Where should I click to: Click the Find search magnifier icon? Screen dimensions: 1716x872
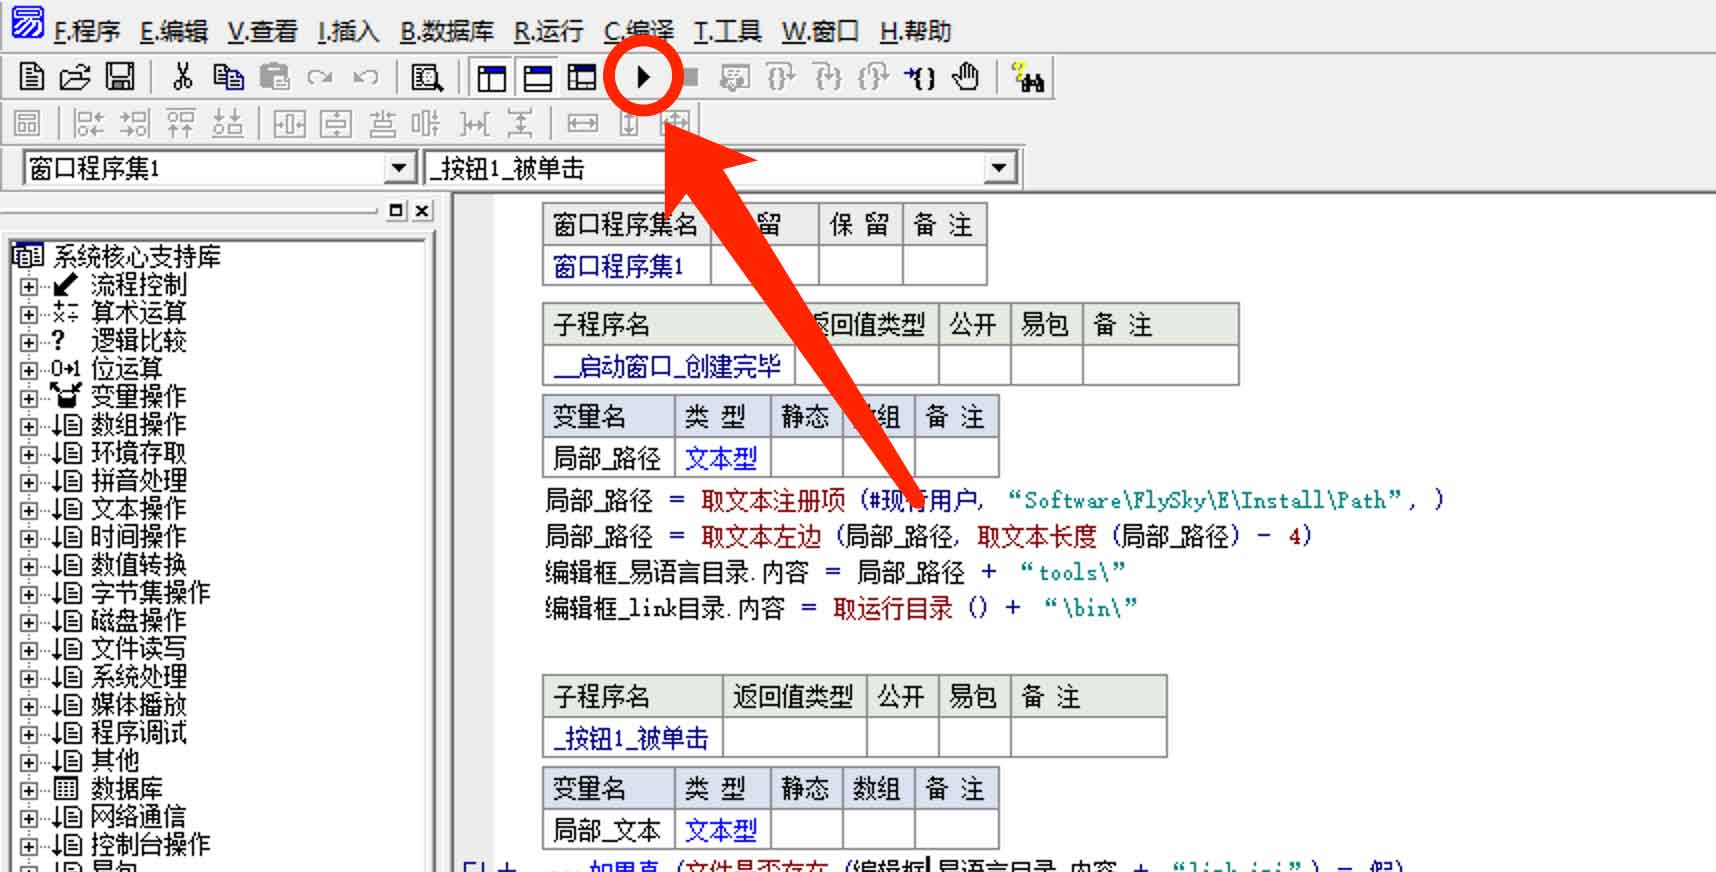[x=427, y=77]
